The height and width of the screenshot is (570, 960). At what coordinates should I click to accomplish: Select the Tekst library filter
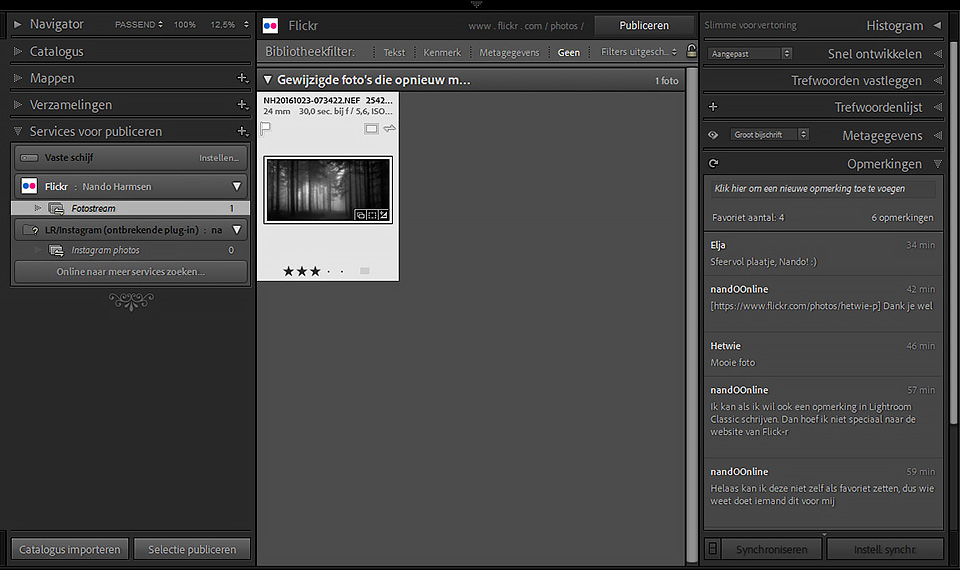(394, 53)
